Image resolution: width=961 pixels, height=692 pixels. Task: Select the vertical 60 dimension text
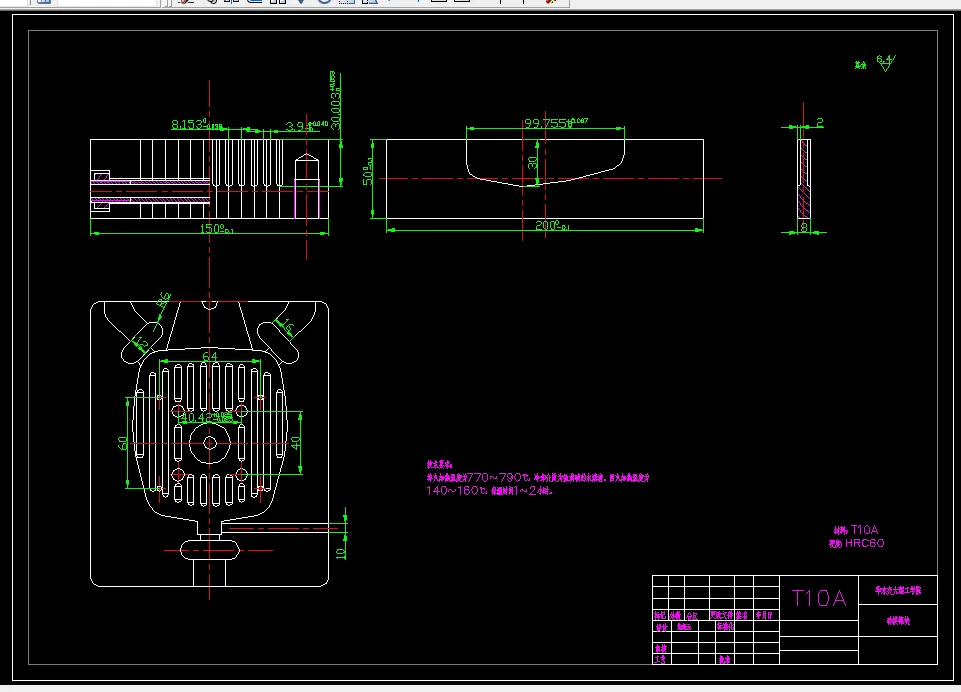pos(123,443)
